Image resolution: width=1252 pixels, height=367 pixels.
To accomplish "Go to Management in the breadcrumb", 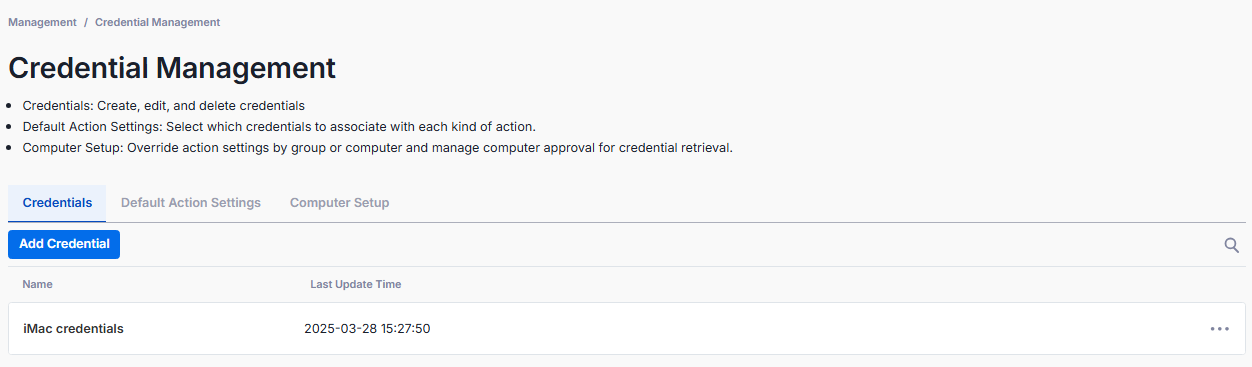I will (42, 22).
